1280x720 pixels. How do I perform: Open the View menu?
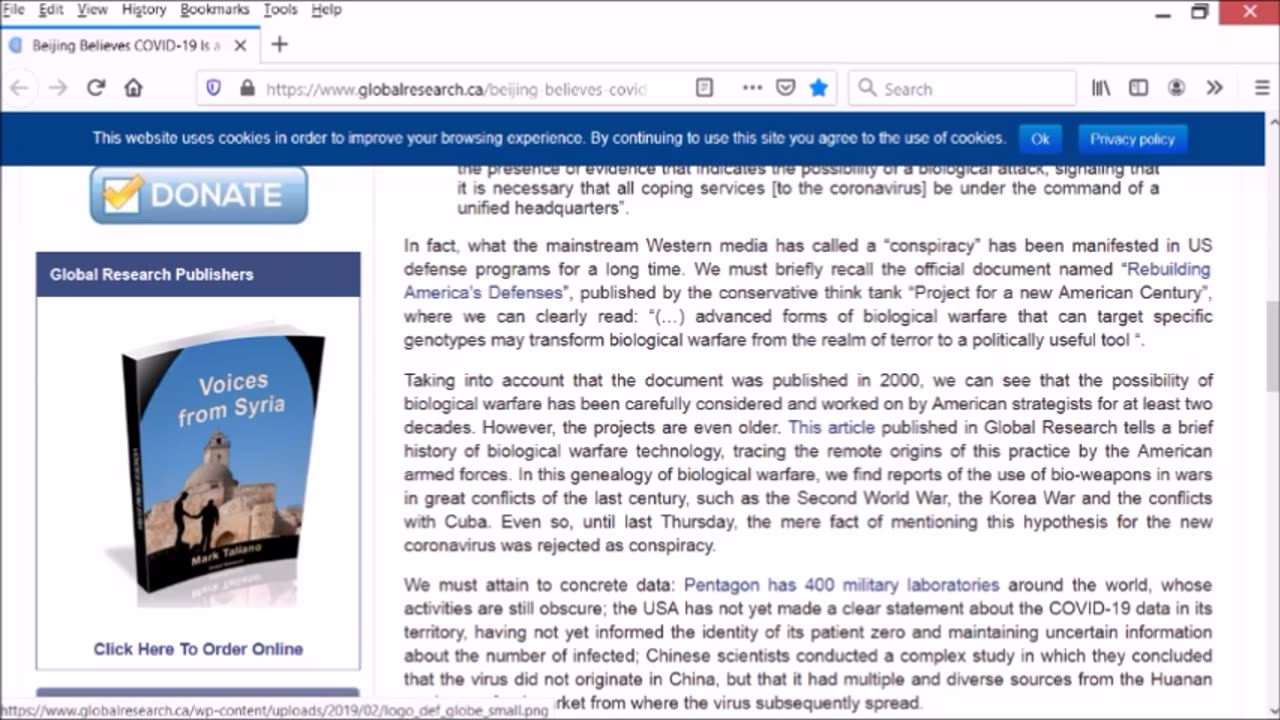click(92, 9)
